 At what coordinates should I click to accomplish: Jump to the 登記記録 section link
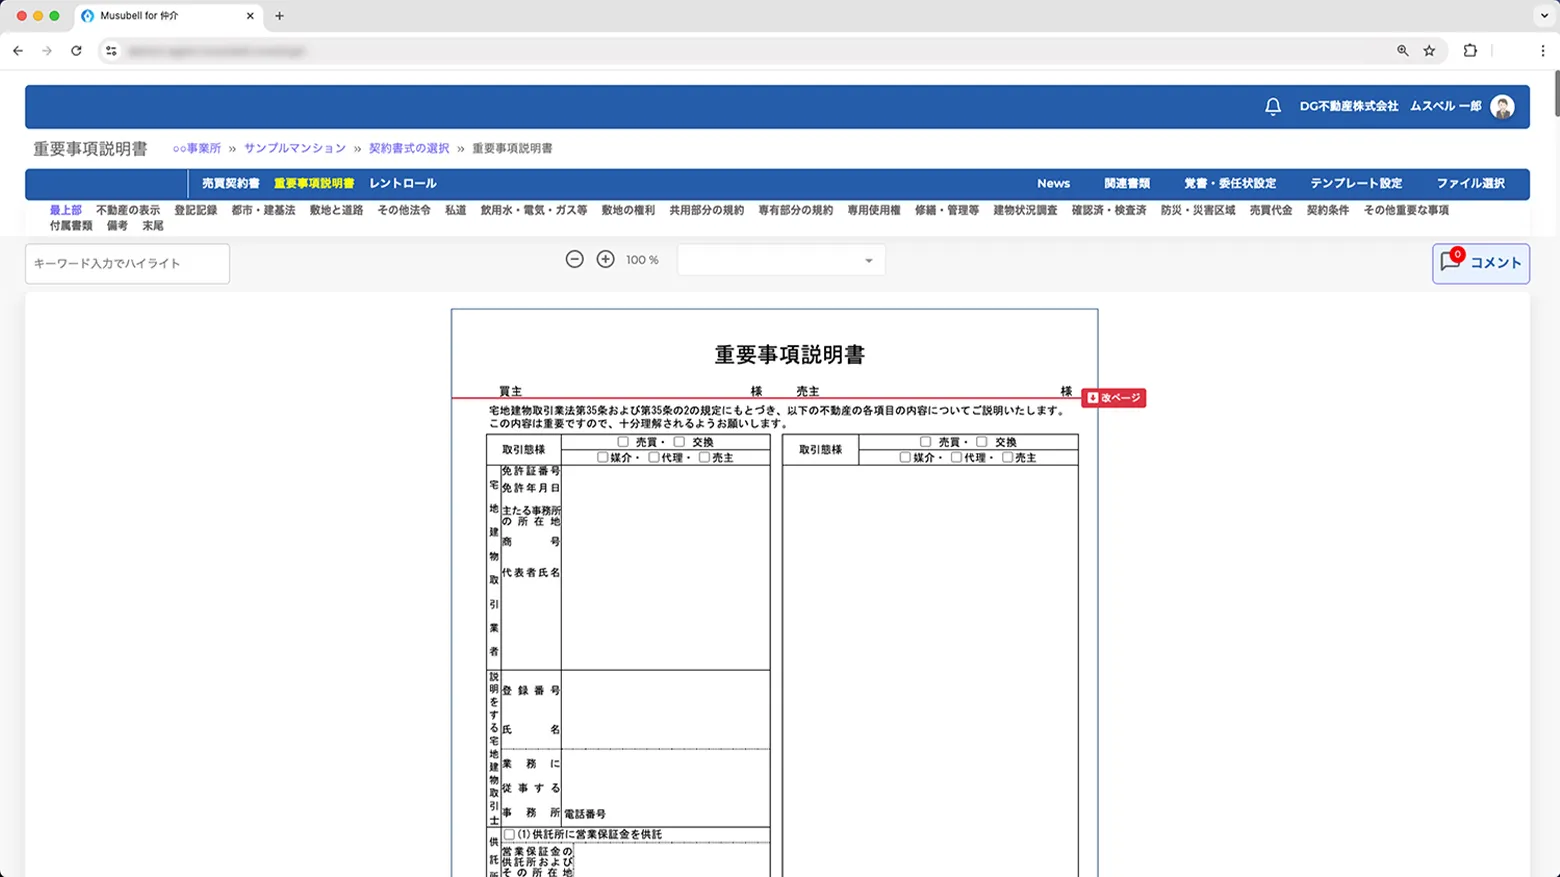[194, 210]
